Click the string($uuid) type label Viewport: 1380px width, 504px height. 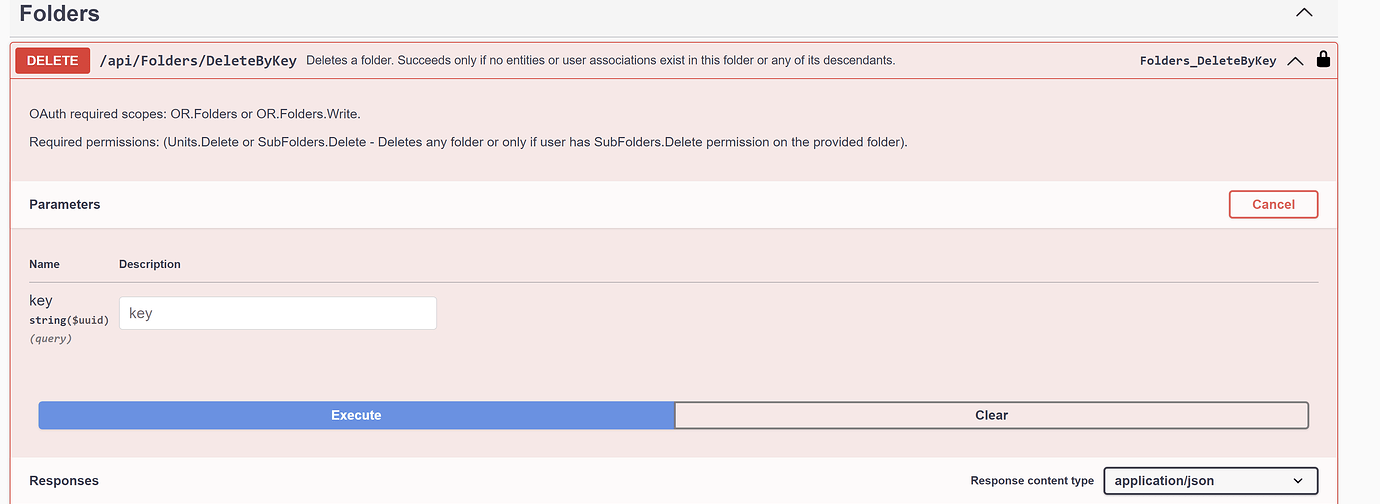[x=68, y=320]
